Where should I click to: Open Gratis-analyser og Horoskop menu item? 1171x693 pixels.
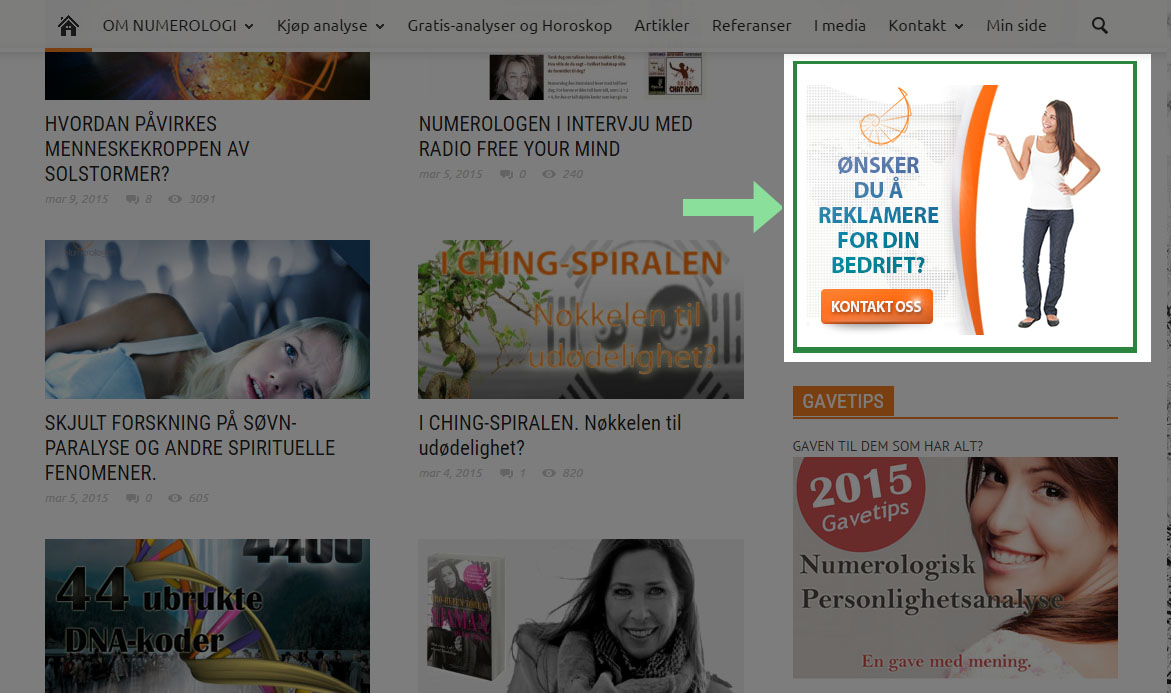pos(509,25)
